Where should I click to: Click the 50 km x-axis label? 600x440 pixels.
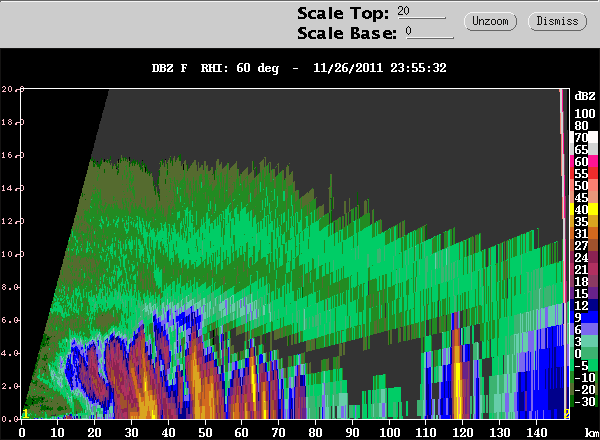click(205, 433)
